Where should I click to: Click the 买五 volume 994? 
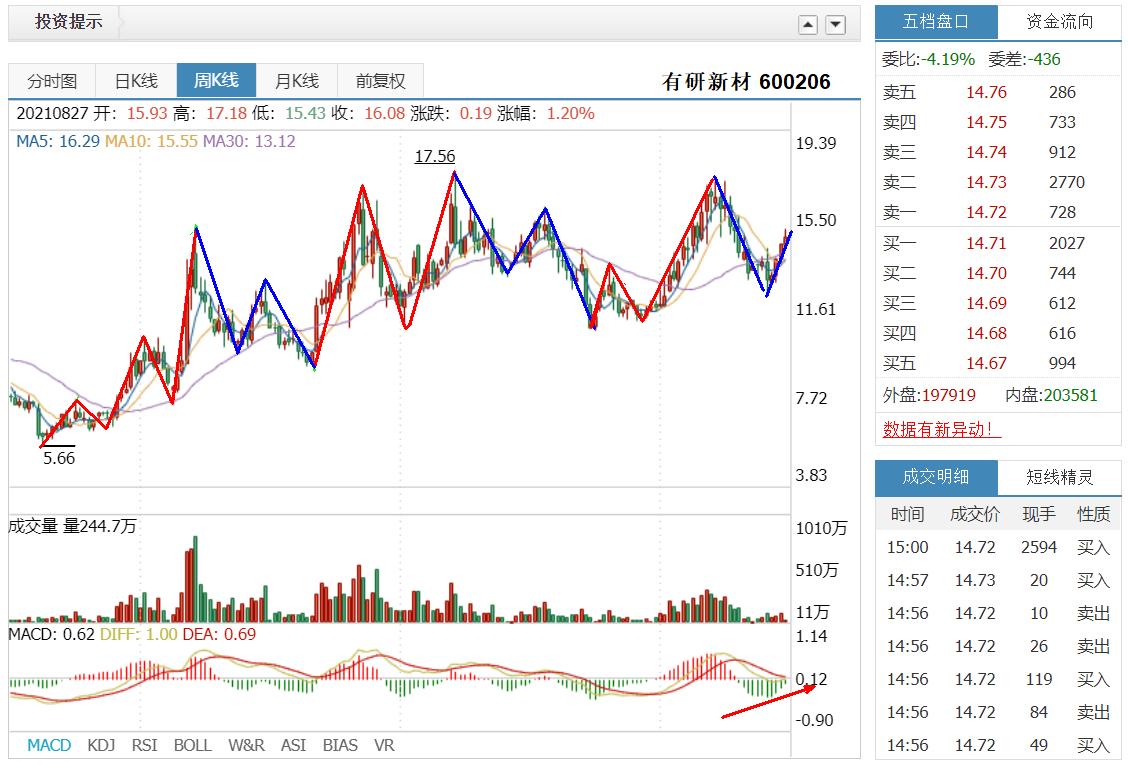(1062, 364)
